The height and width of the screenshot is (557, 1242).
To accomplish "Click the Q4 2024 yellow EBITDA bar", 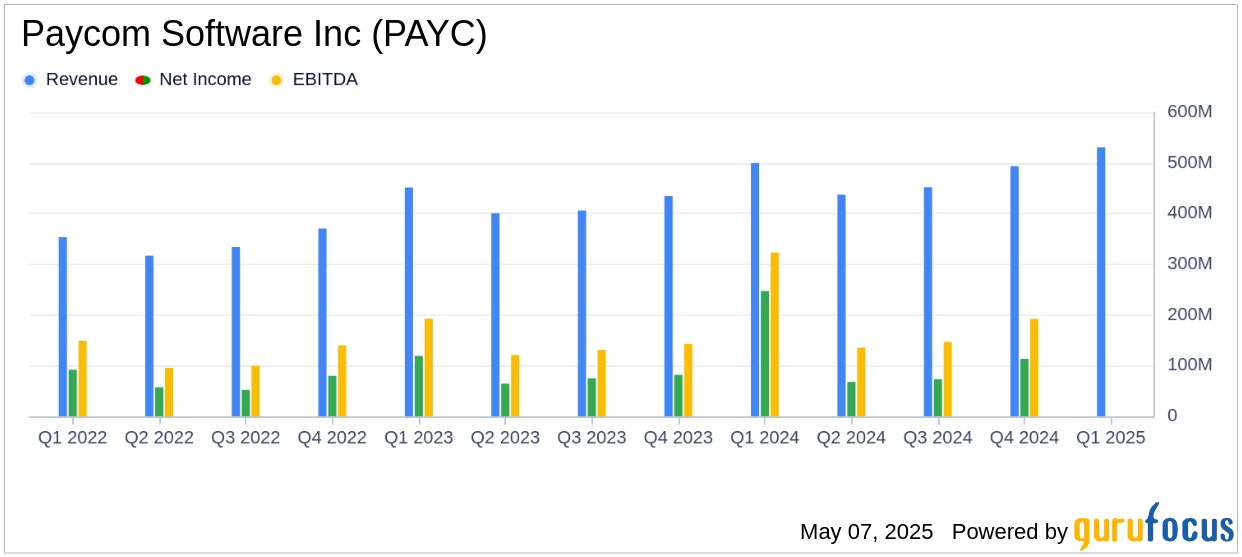I will click(1034, 368).
